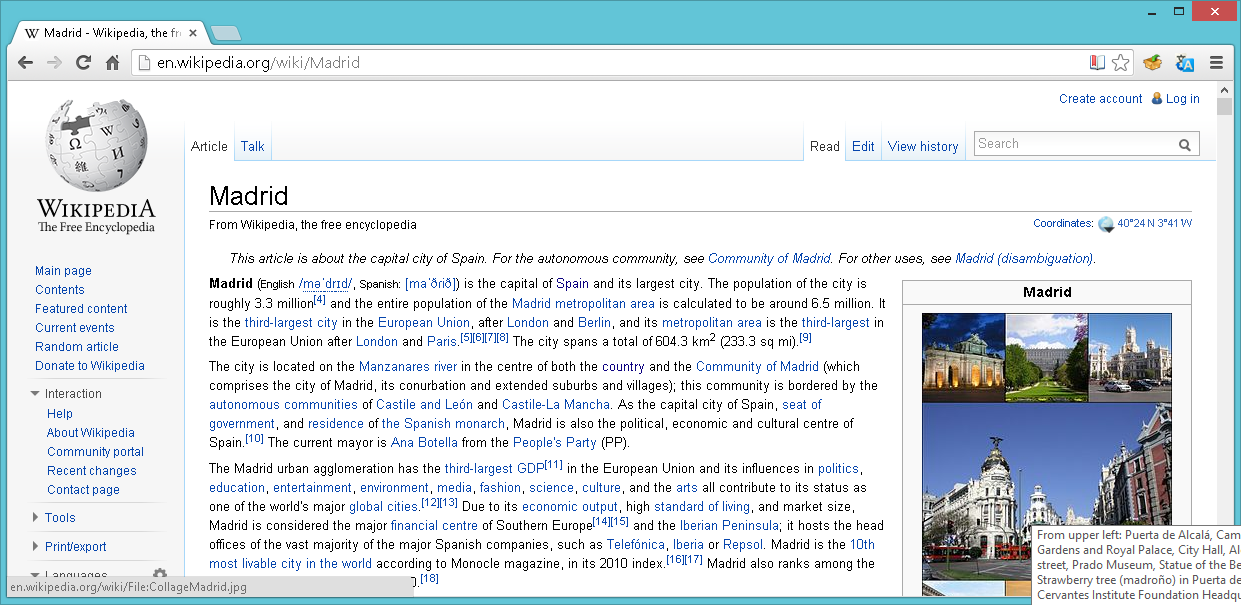Go to a Random article
Screen dimensions: 1241x605
(x=77, y=347)
